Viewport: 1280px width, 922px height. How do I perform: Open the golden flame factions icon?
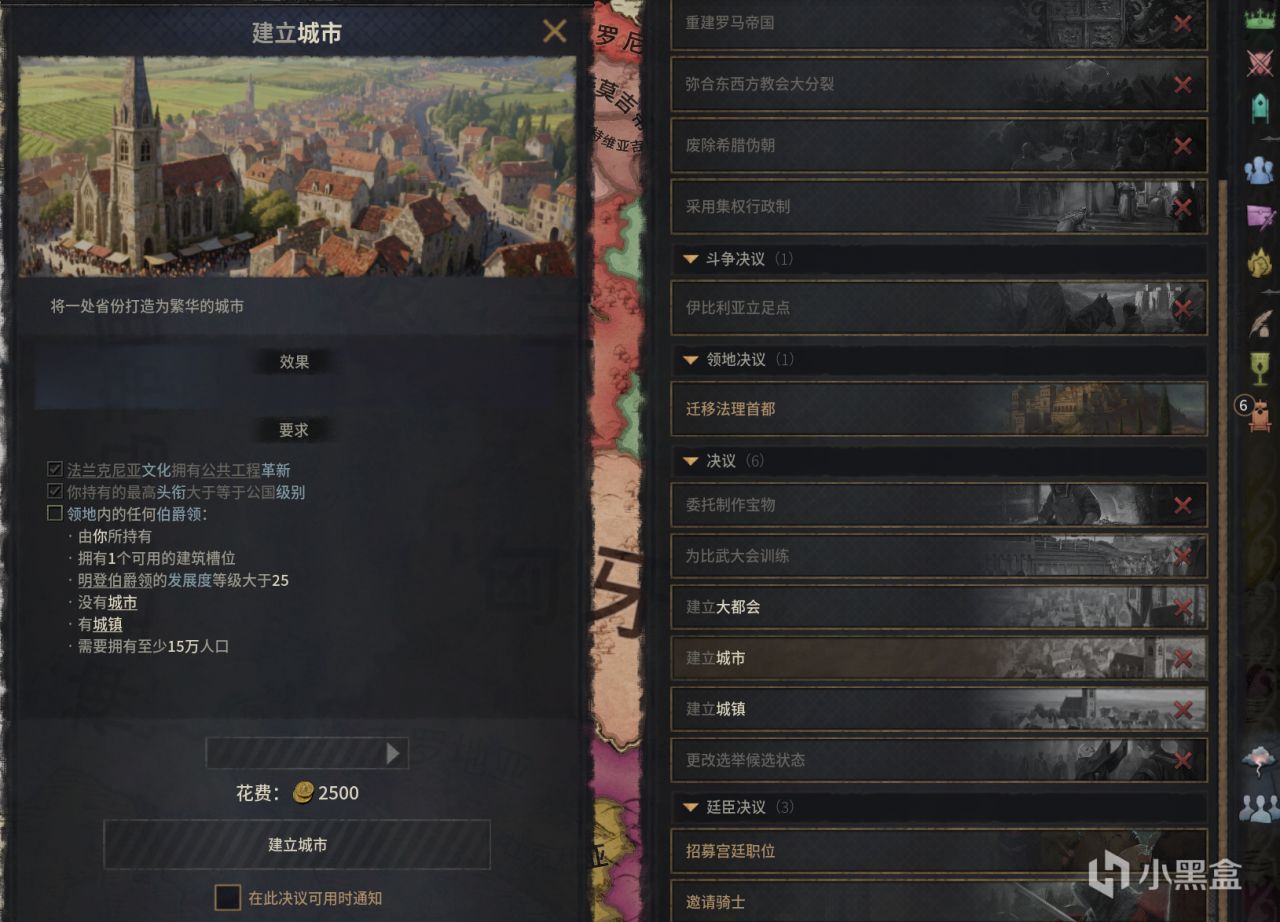[x=1259, y=263]
